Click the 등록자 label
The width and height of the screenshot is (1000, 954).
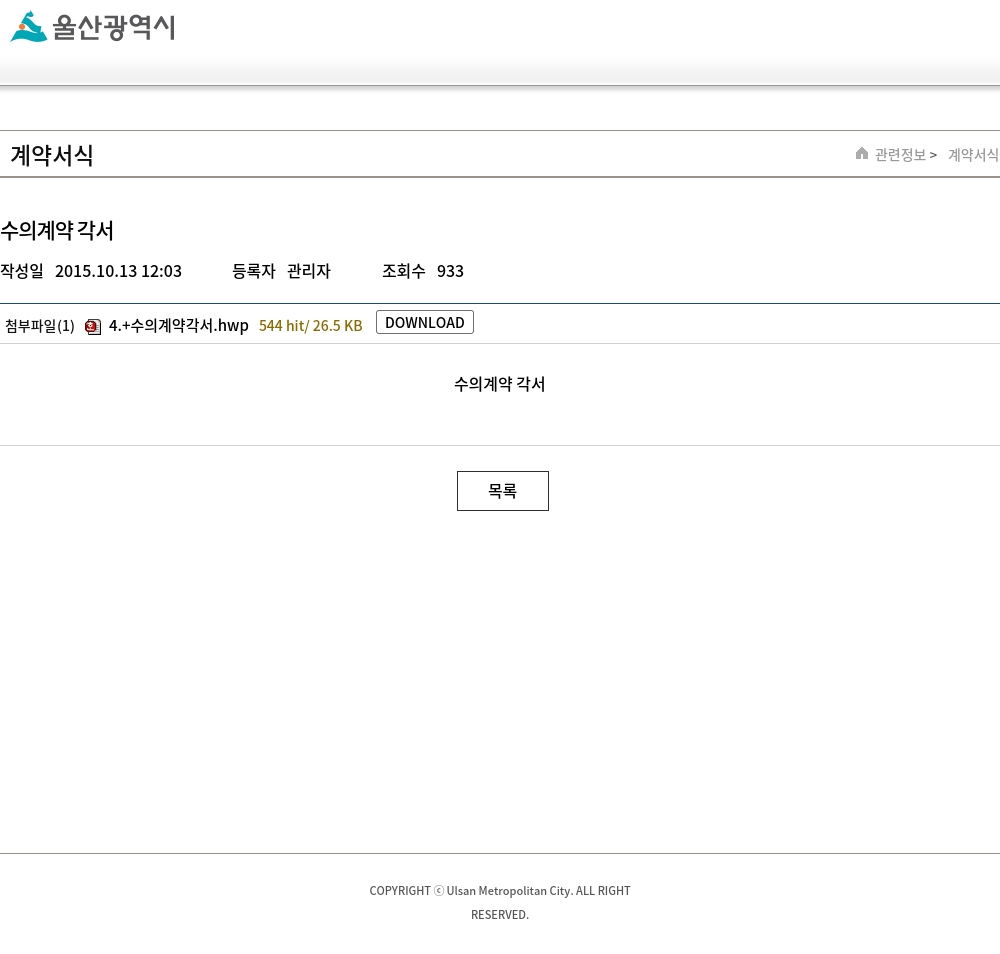pyautogui.click(x=253, y=271)
